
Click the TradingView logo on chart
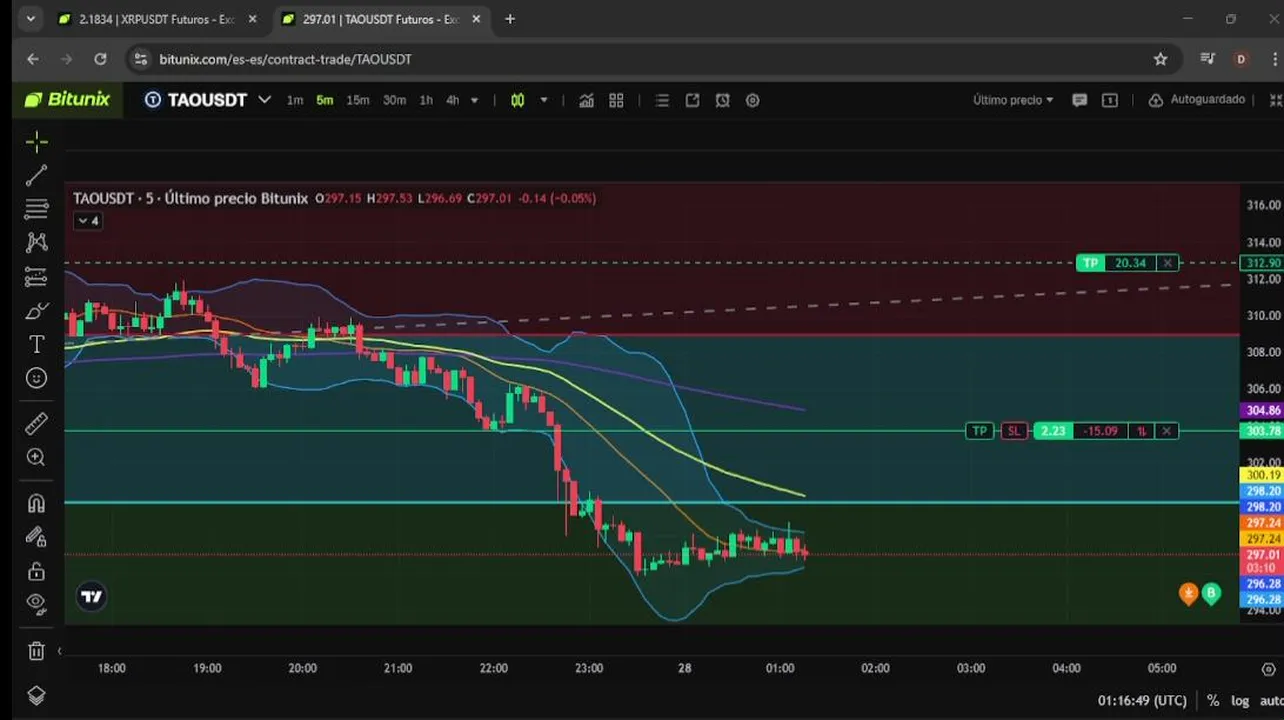coord(91,597)
